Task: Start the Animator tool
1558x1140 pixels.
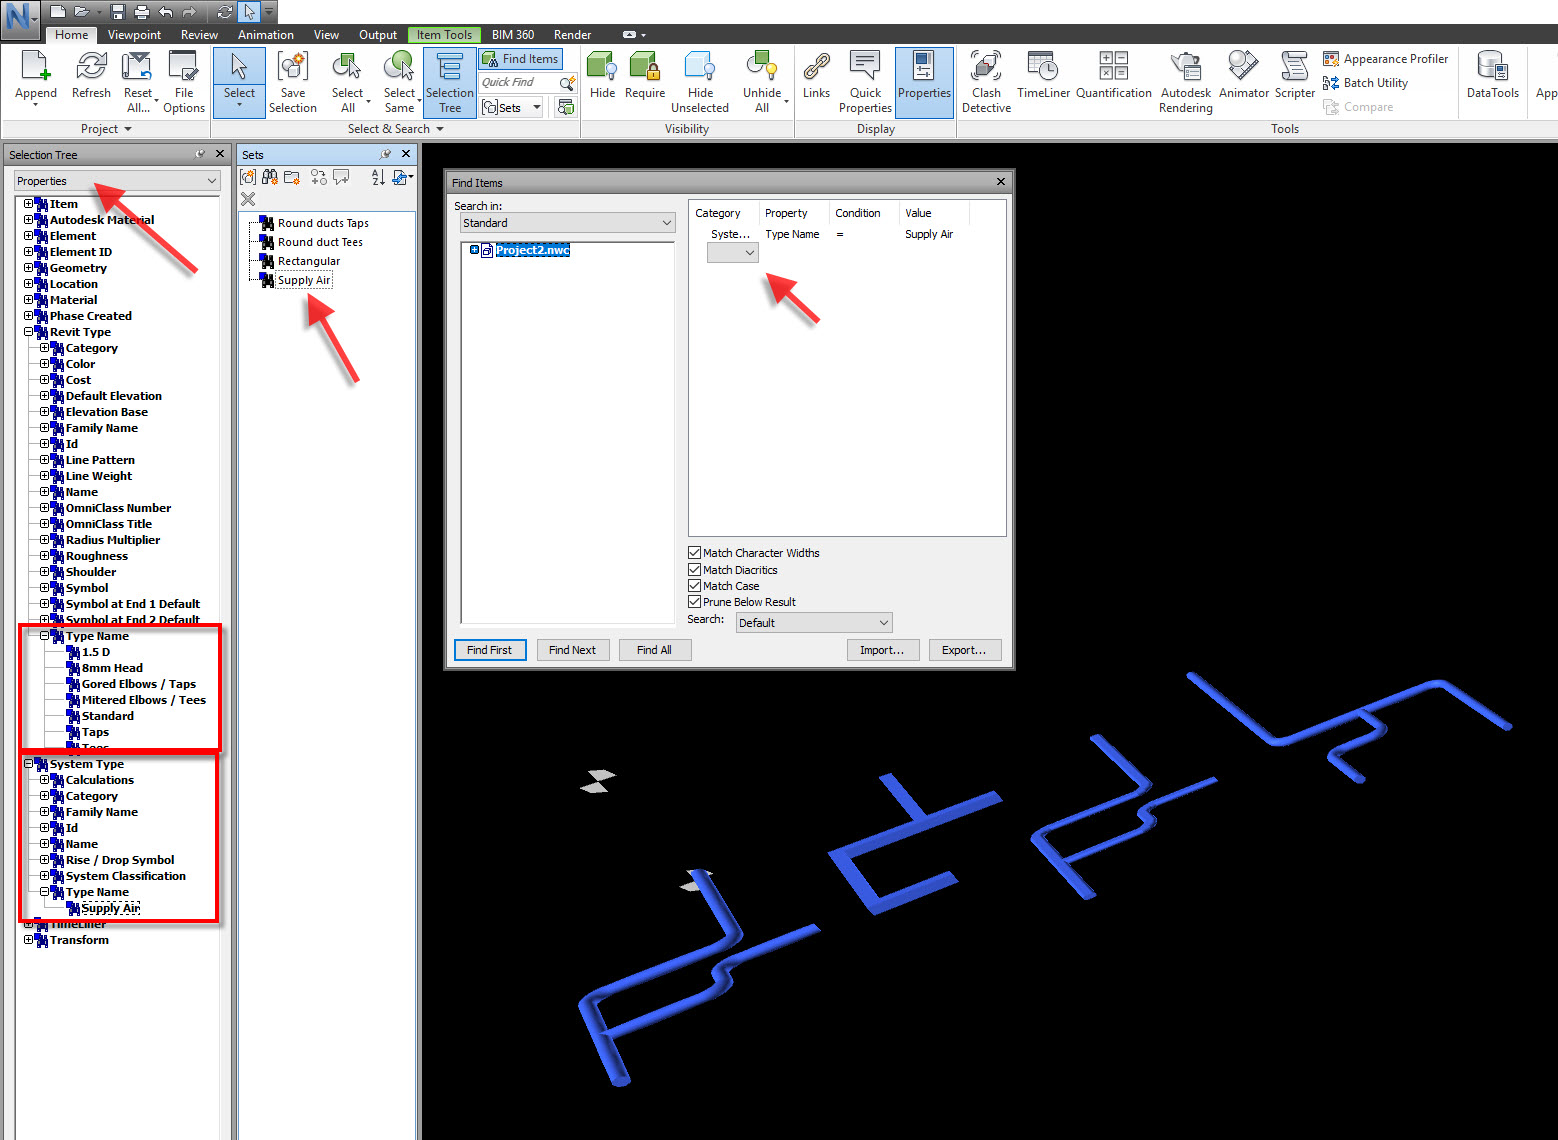Action: click(x=1243, y=80)
